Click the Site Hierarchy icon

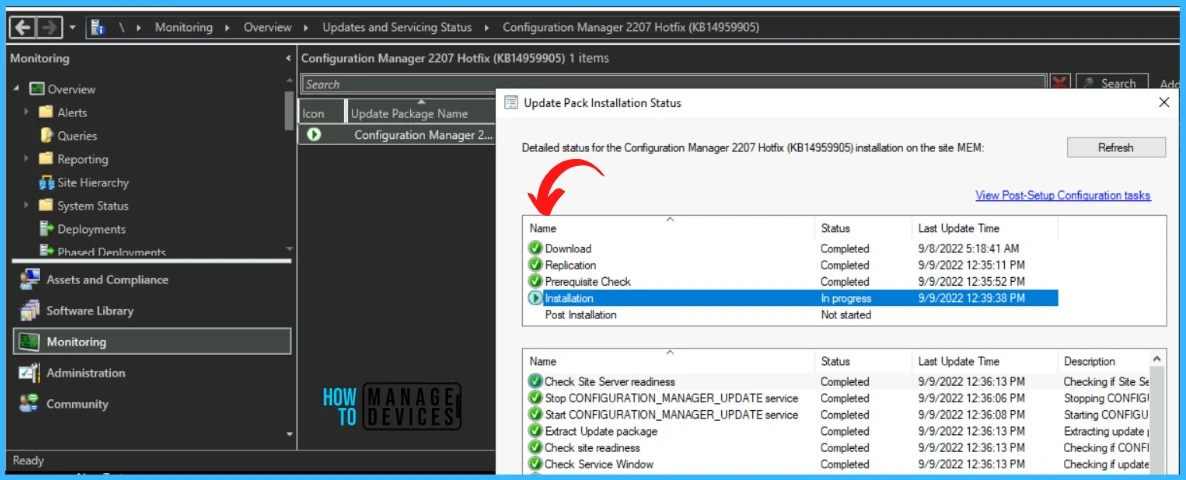point(46,183)
